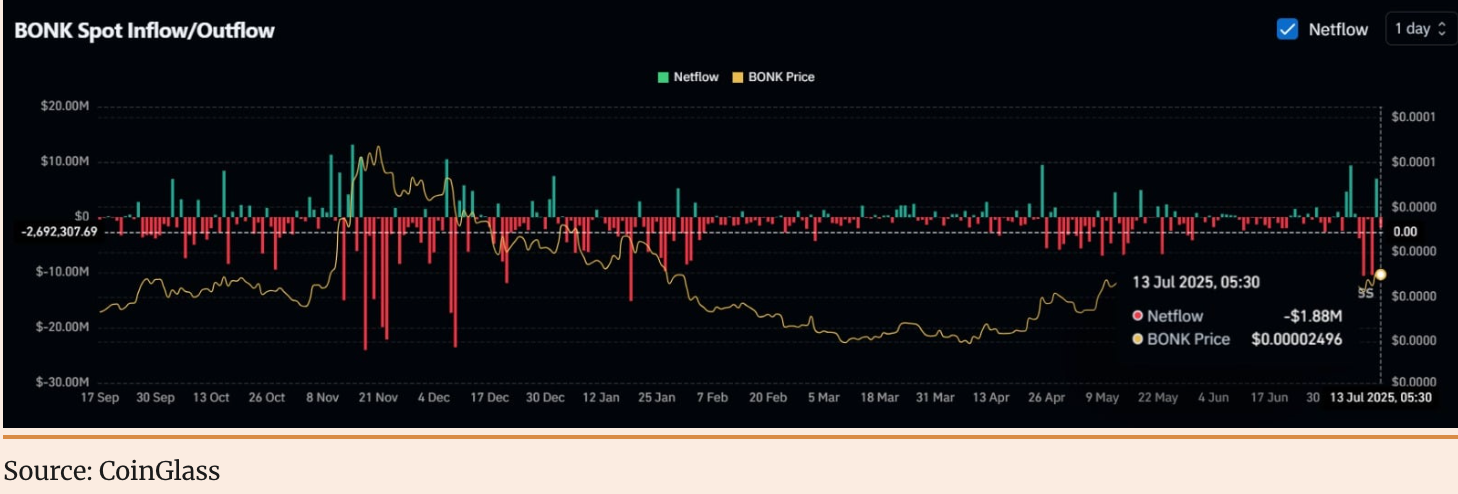Click the 17 Sep date label
The height and width of the screenshot is (494, 1458).
(100, 398)
